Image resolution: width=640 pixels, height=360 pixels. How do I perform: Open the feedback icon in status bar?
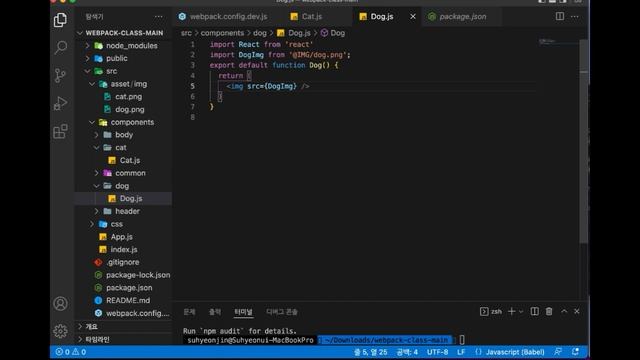(x=558, y=351)
